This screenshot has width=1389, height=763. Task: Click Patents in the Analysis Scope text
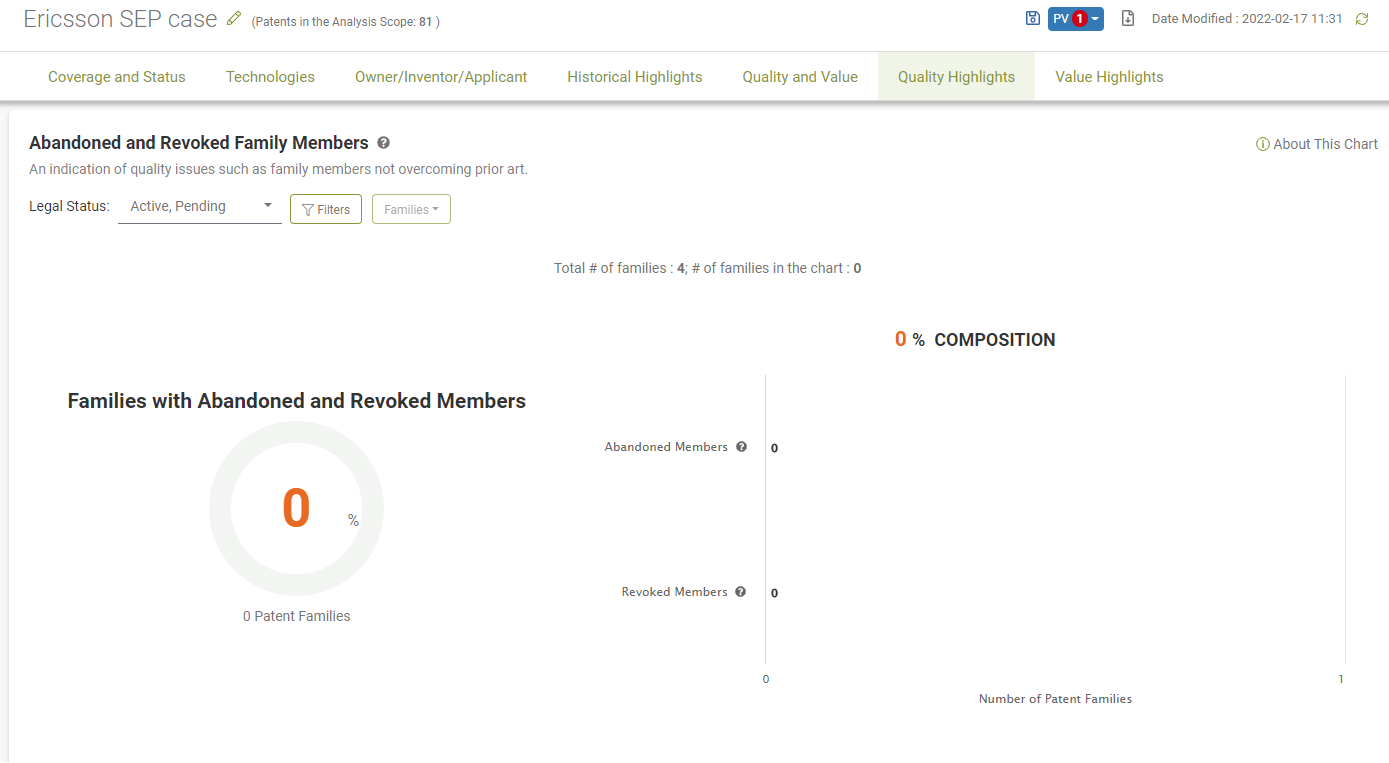click(x=346, y=21)
